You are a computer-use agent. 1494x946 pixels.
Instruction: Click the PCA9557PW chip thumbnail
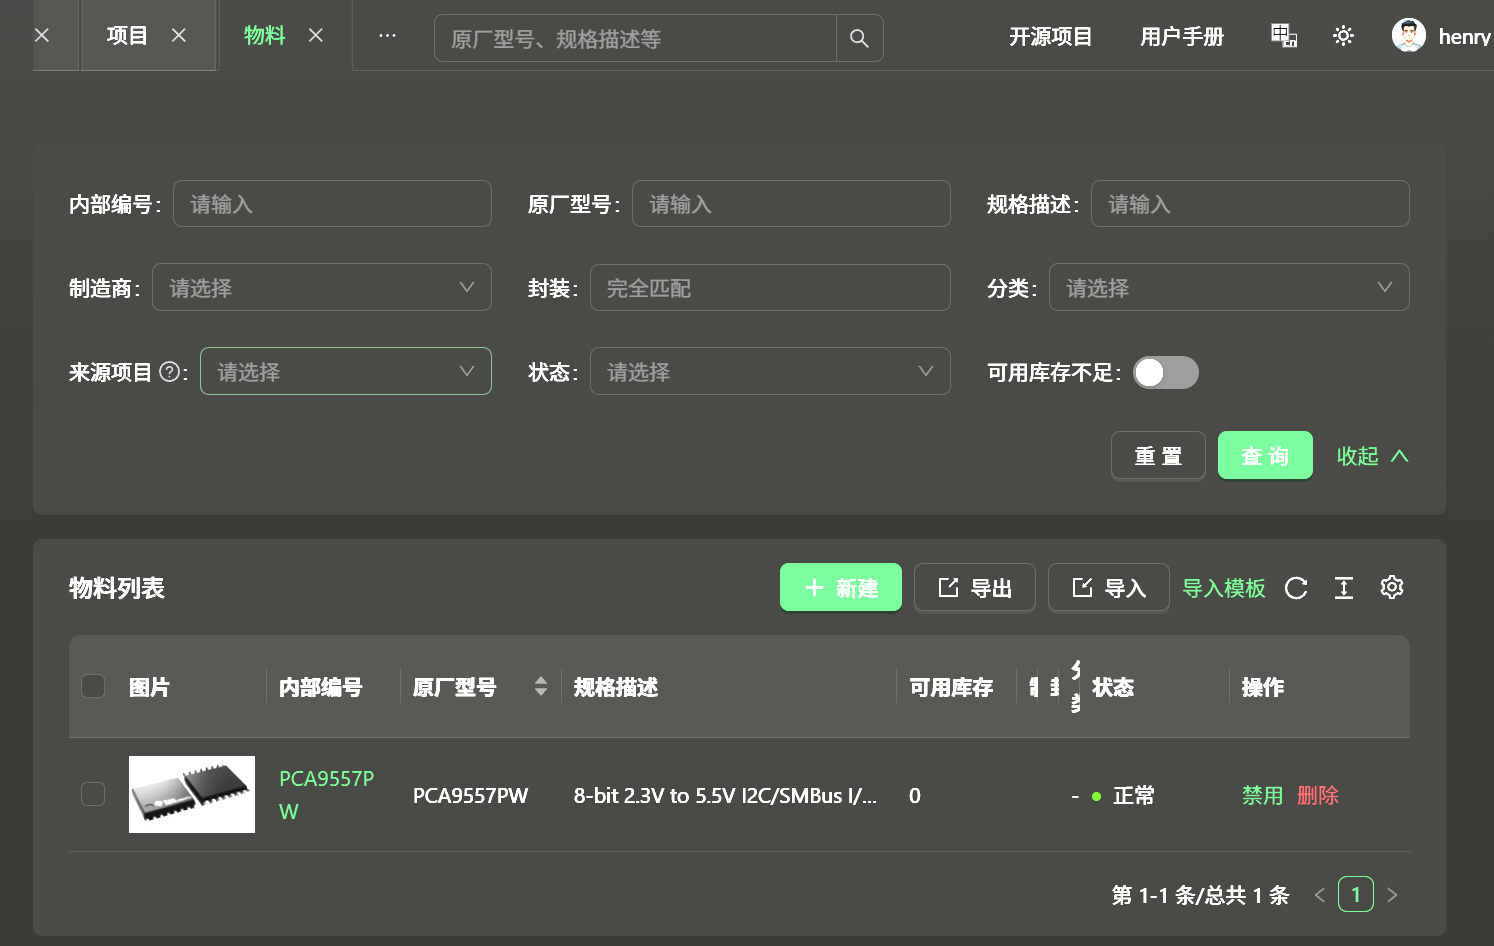192,795
